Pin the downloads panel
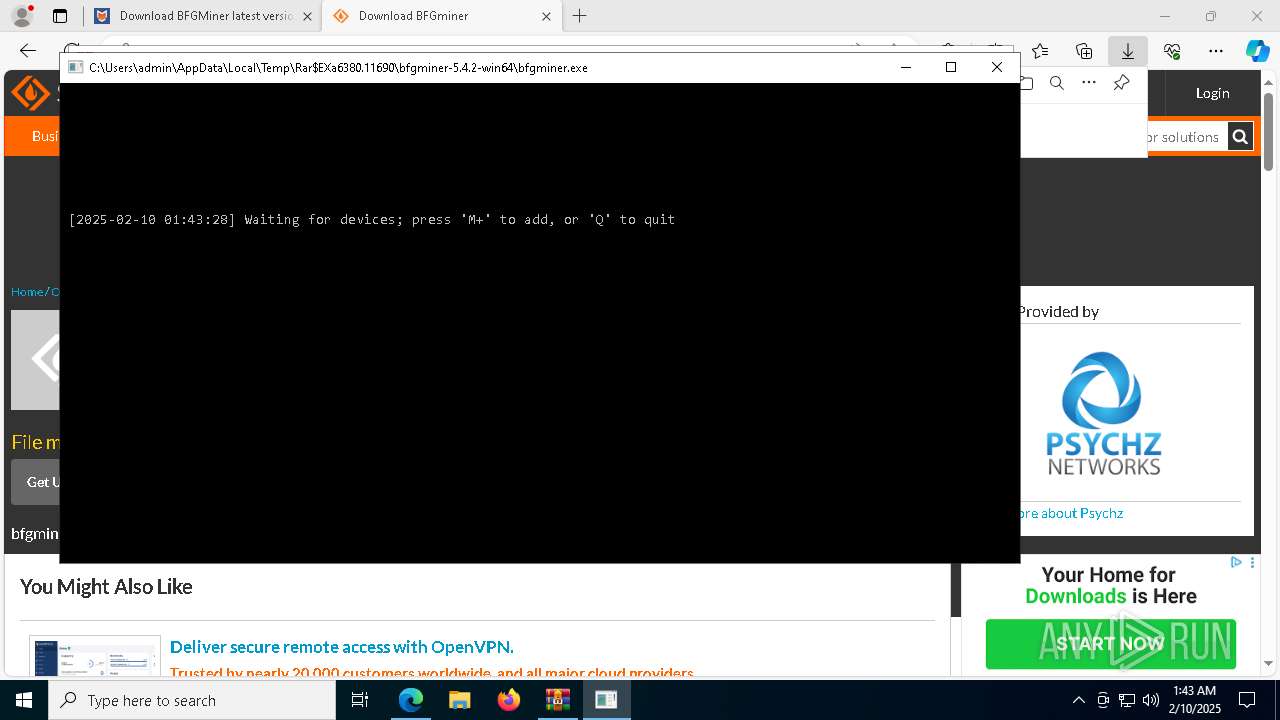The image size is (1280, 720). pos(1121,83)
